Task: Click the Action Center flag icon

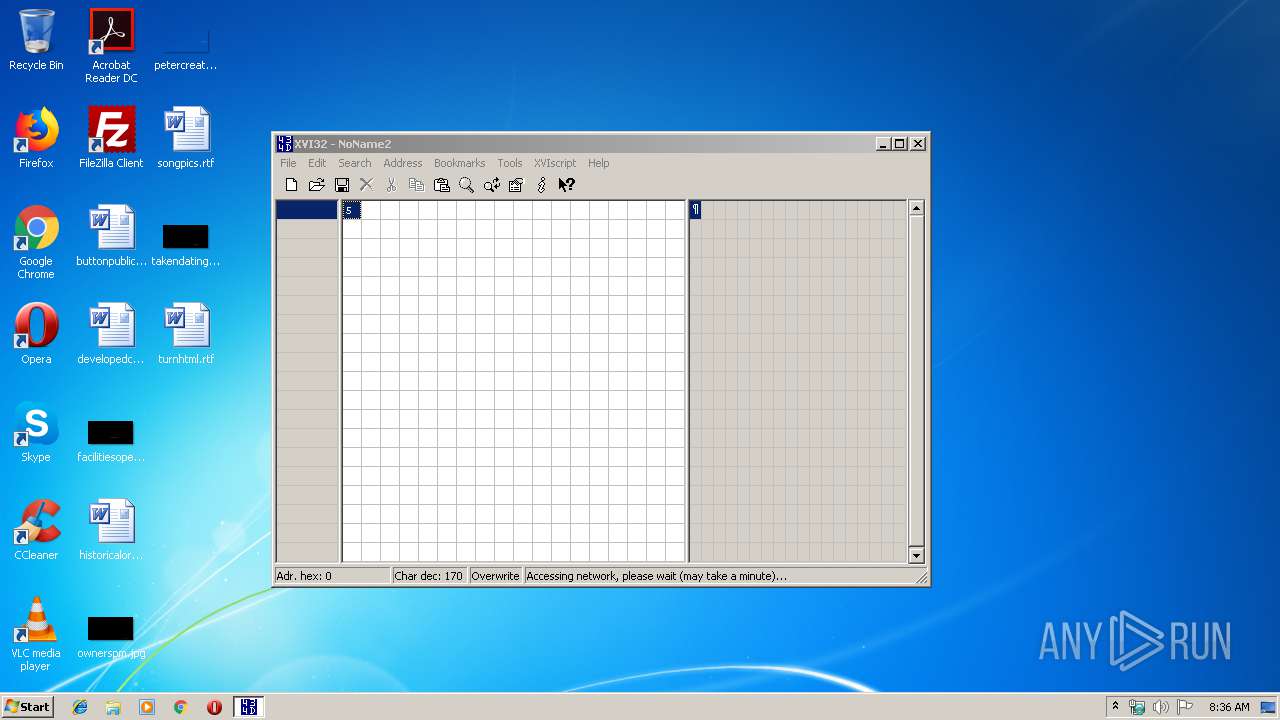Action: [x=1184, y=707]
